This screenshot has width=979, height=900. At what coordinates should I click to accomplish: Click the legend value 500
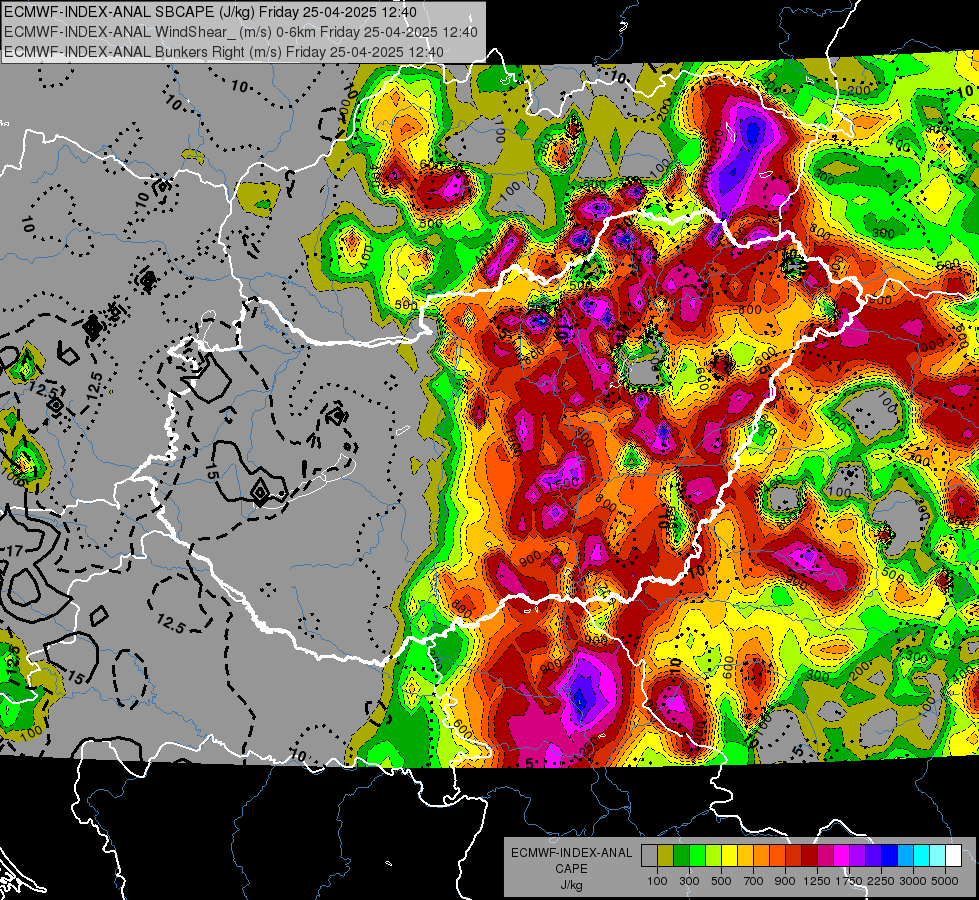coord(721,881)
